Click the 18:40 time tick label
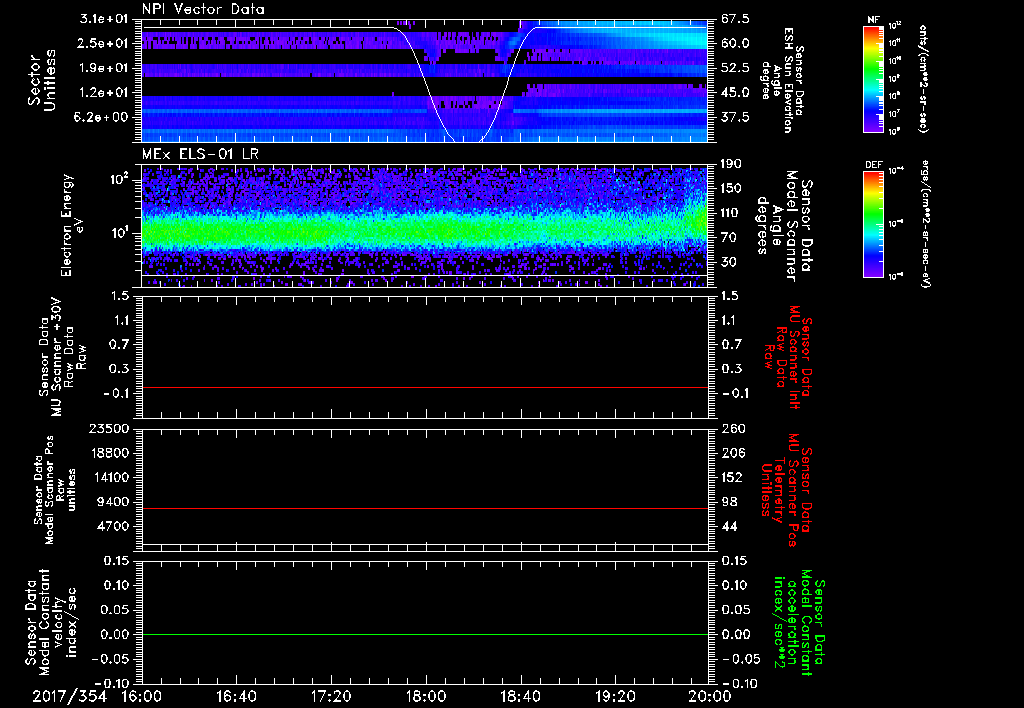The height and width of the screenshot is (708, 1024). tap(520, 696)
